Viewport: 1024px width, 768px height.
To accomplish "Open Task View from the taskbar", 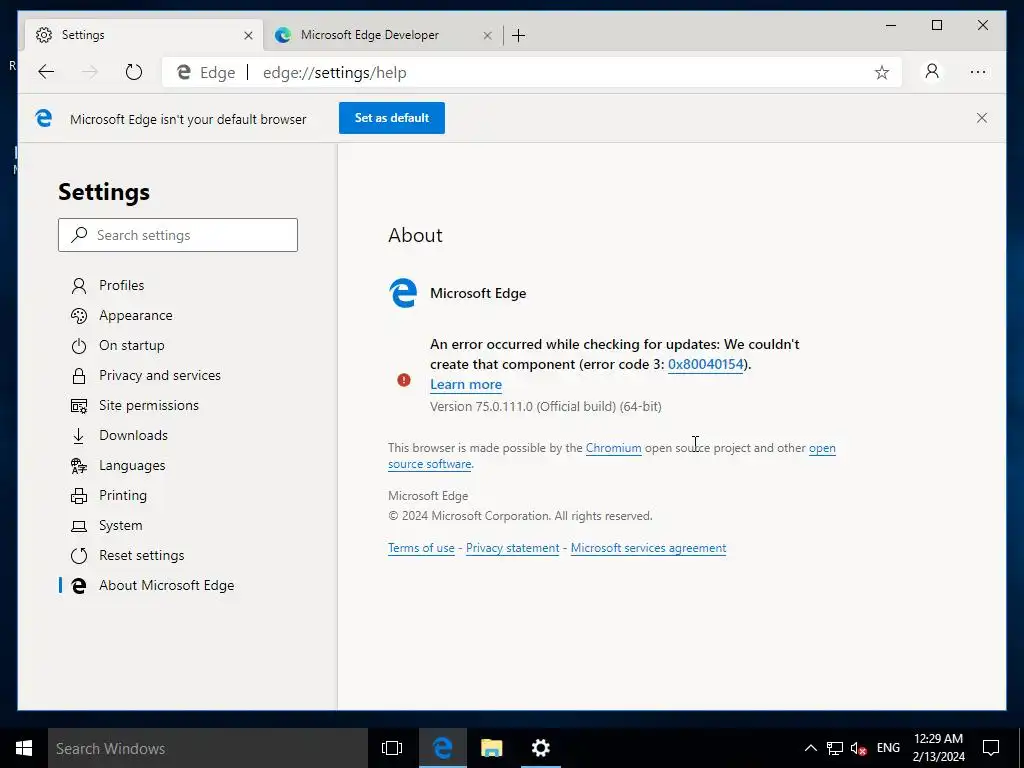I will [392, 748].
